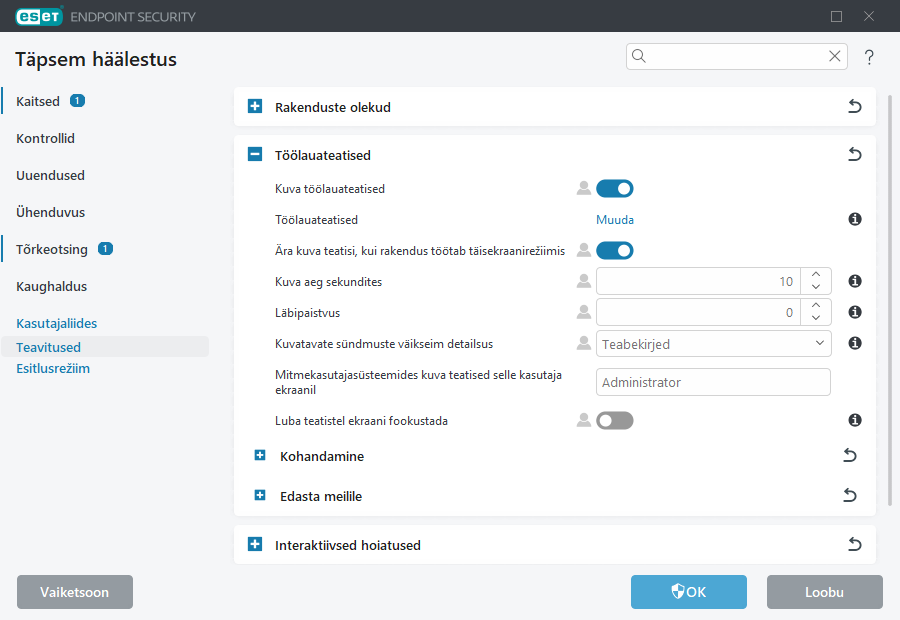Open Kaughaldus settings category
The image size is (900, 620).
[52, 286]
